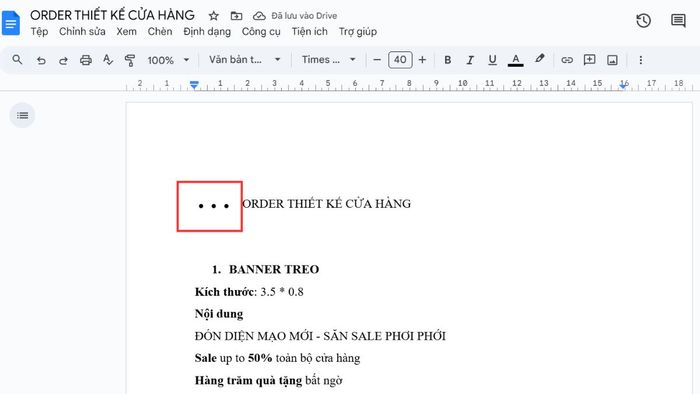This screenshot has width=700, height=394.
Task: Toggle underline formatting
Action: [x=492, y=60]
